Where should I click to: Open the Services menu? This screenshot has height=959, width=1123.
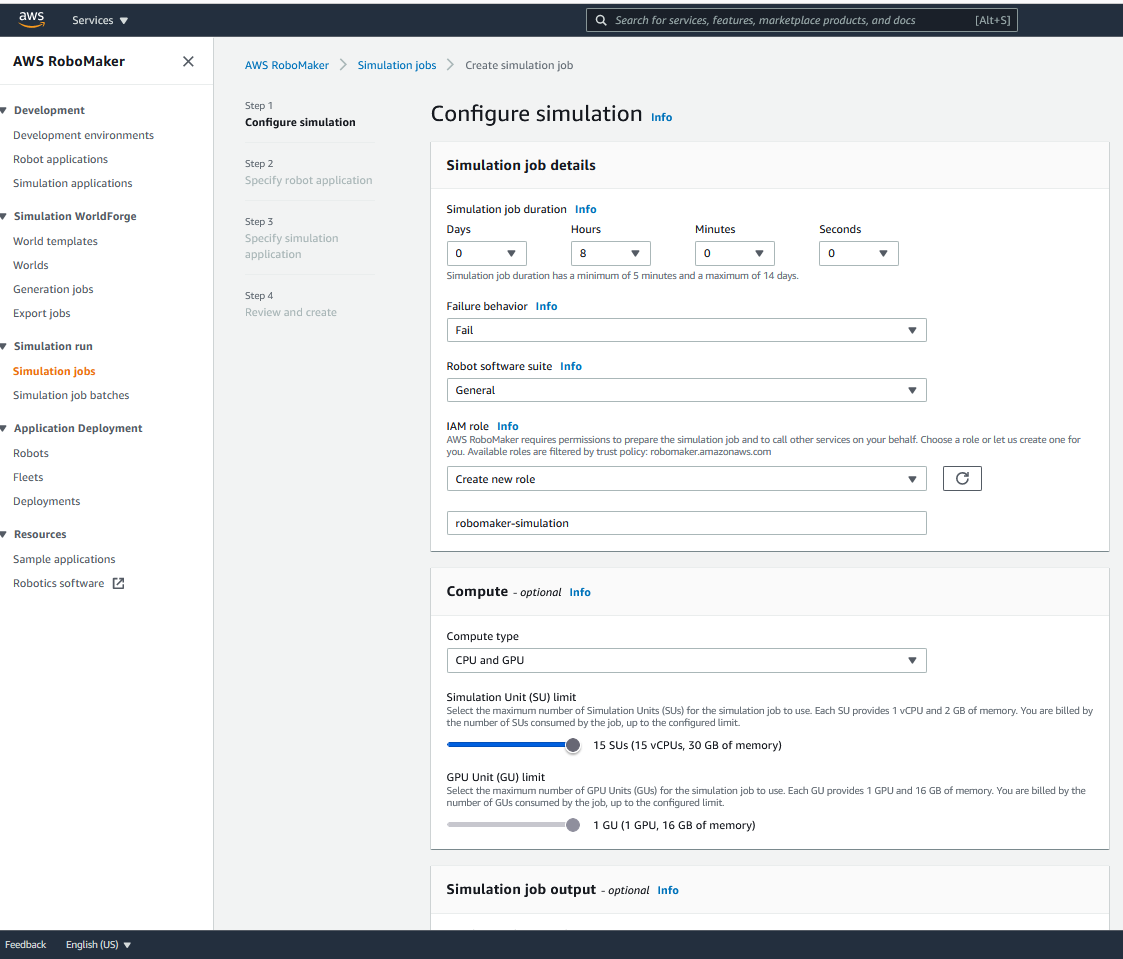(x=100, y=20)
